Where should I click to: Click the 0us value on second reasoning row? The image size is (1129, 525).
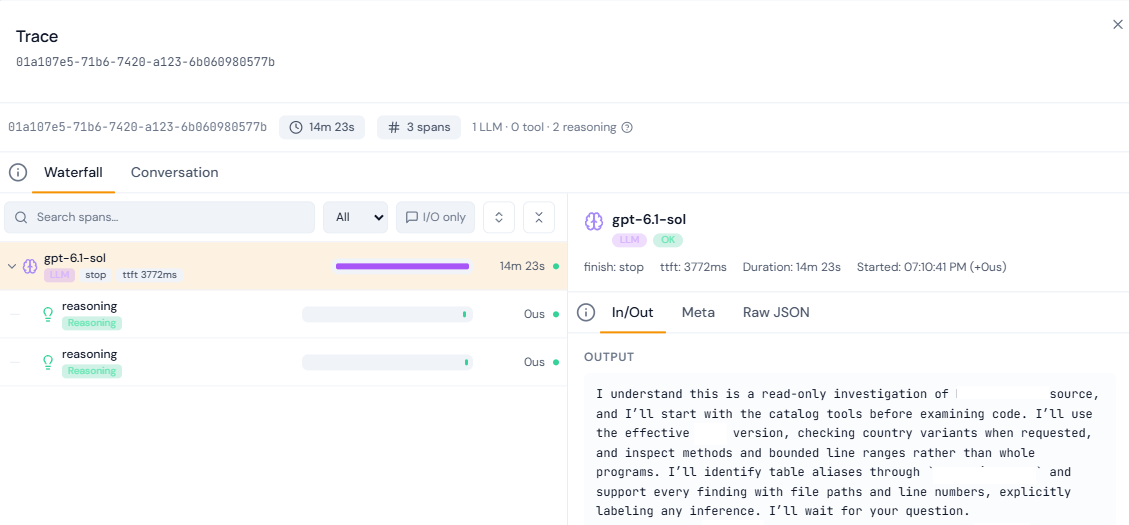coord(534,362)
